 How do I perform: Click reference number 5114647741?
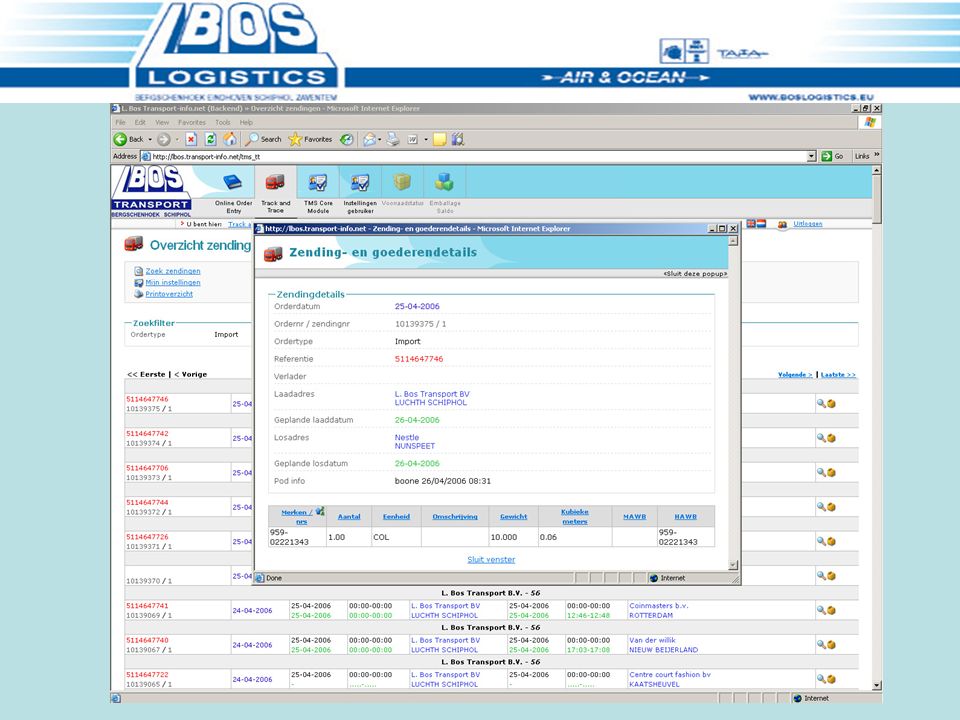pyautogui.click(x=147, y=606)
